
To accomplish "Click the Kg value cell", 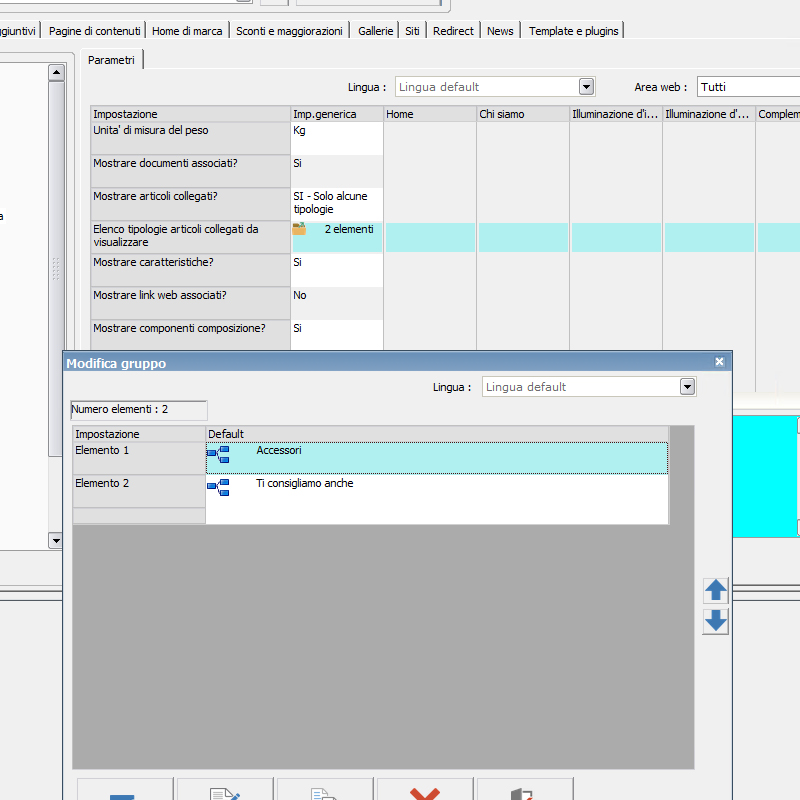I will (x=337, y=138).
